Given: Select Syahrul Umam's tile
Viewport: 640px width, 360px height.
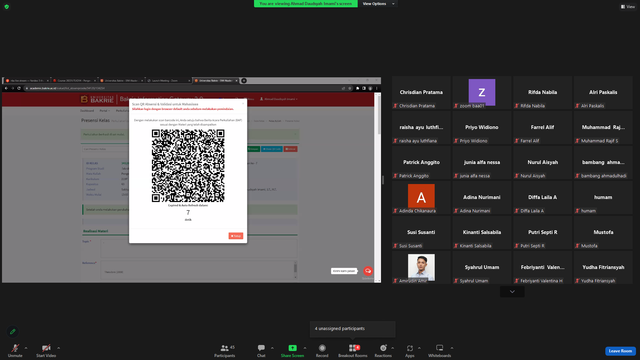Looking at the screenshot, I should pos(482,267).
